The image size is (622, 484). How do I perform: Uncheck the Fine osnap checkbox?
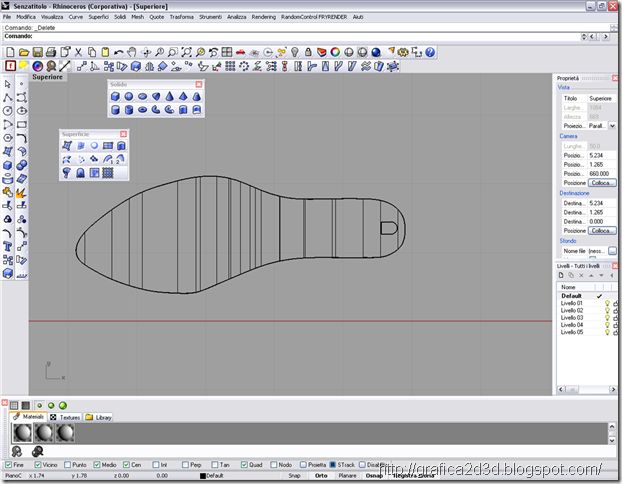tap(8, 465)
